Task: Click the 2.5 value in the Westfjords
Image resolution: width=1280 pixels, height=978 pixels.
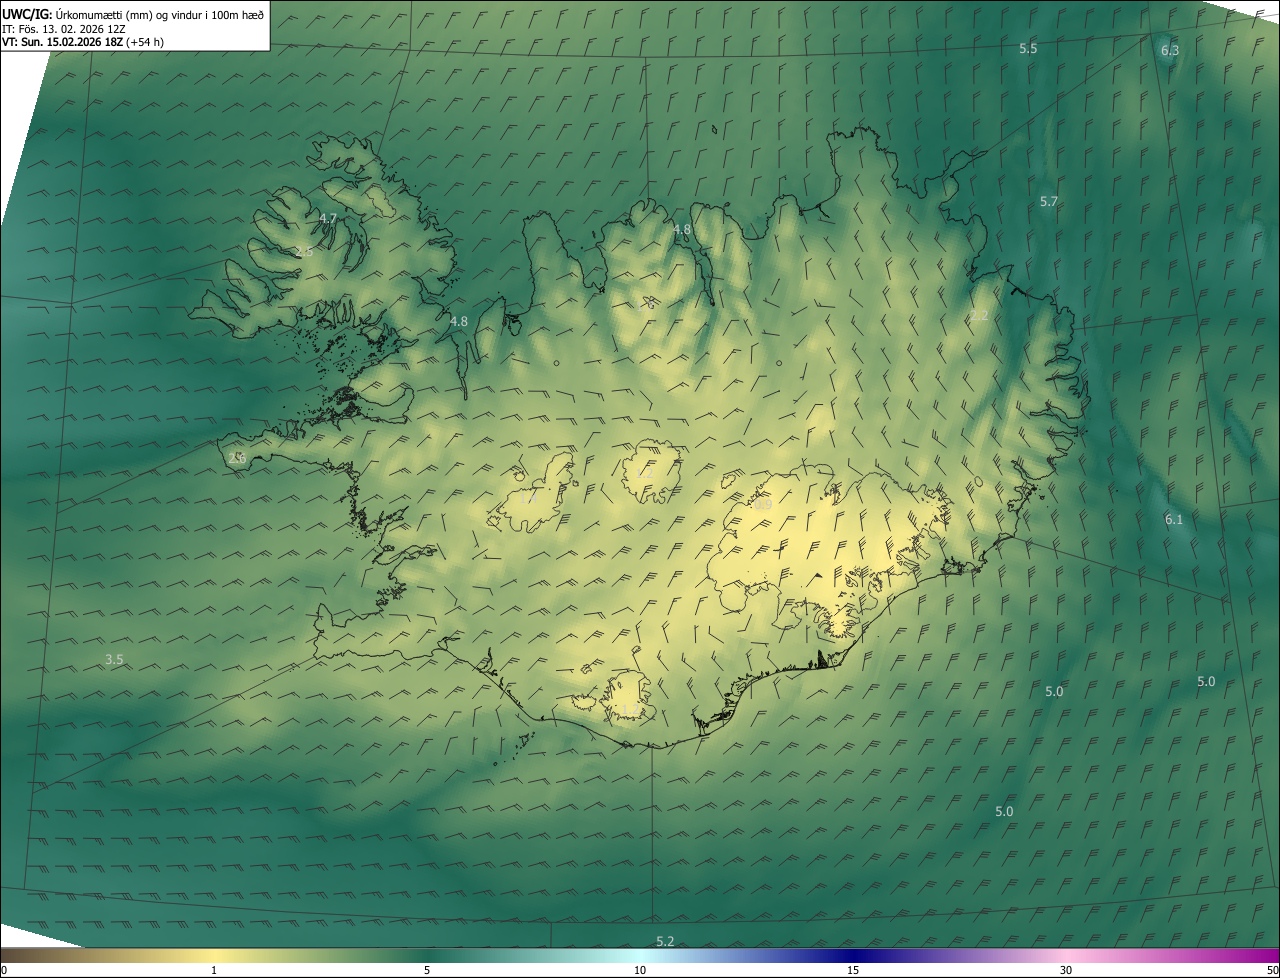Action: [304, 252]
